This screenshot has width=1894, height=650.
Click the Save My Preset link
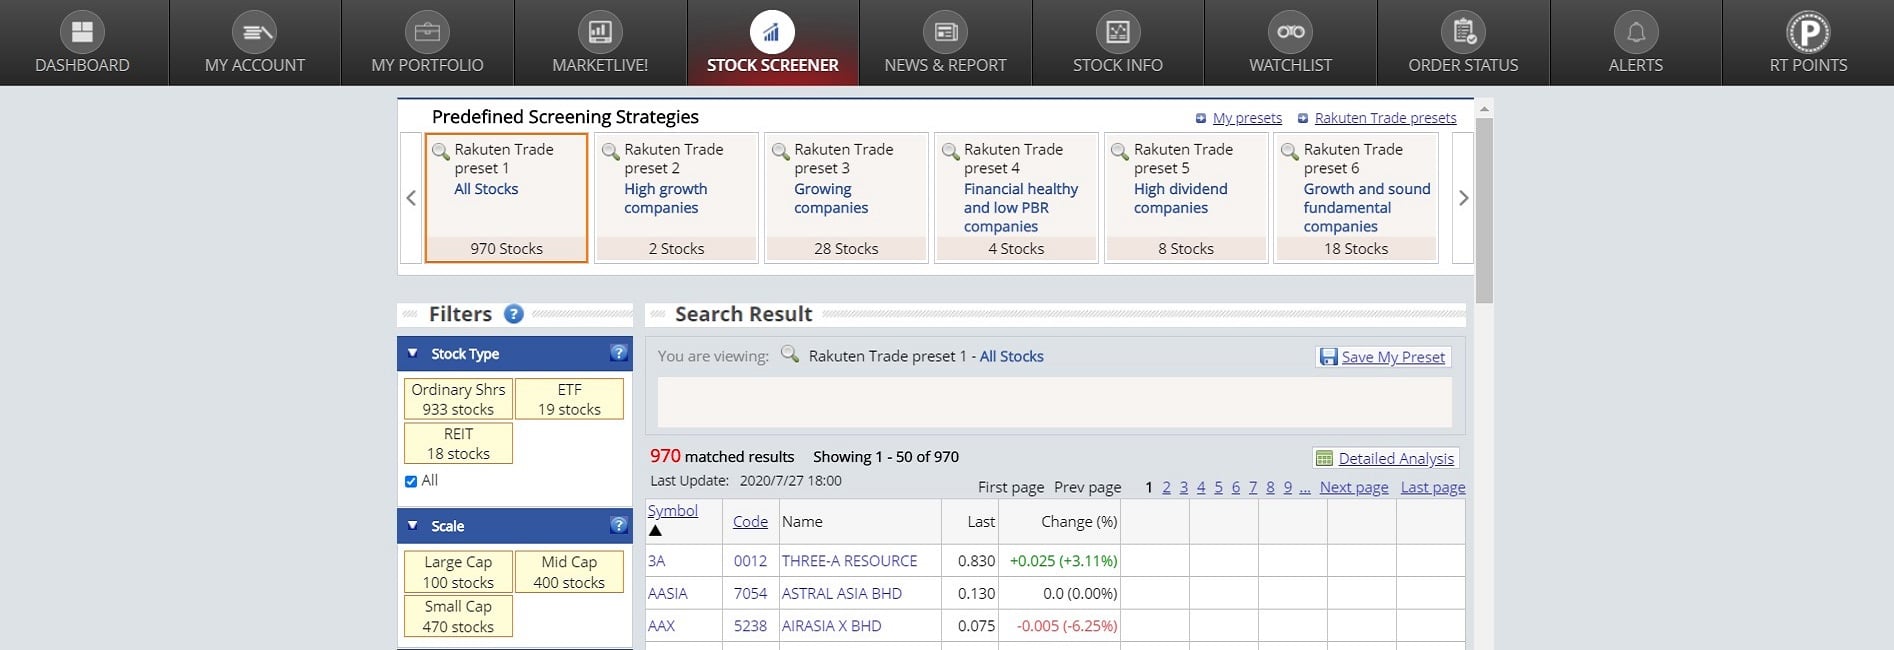coord(1393,357)
